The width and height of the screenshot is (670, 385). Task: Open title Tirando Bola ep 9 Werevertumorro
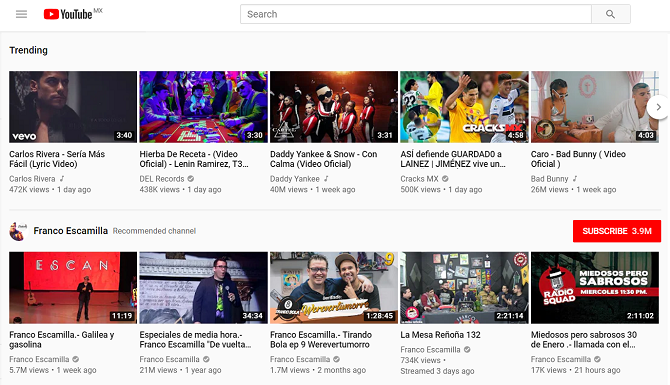tap(321, 340)
